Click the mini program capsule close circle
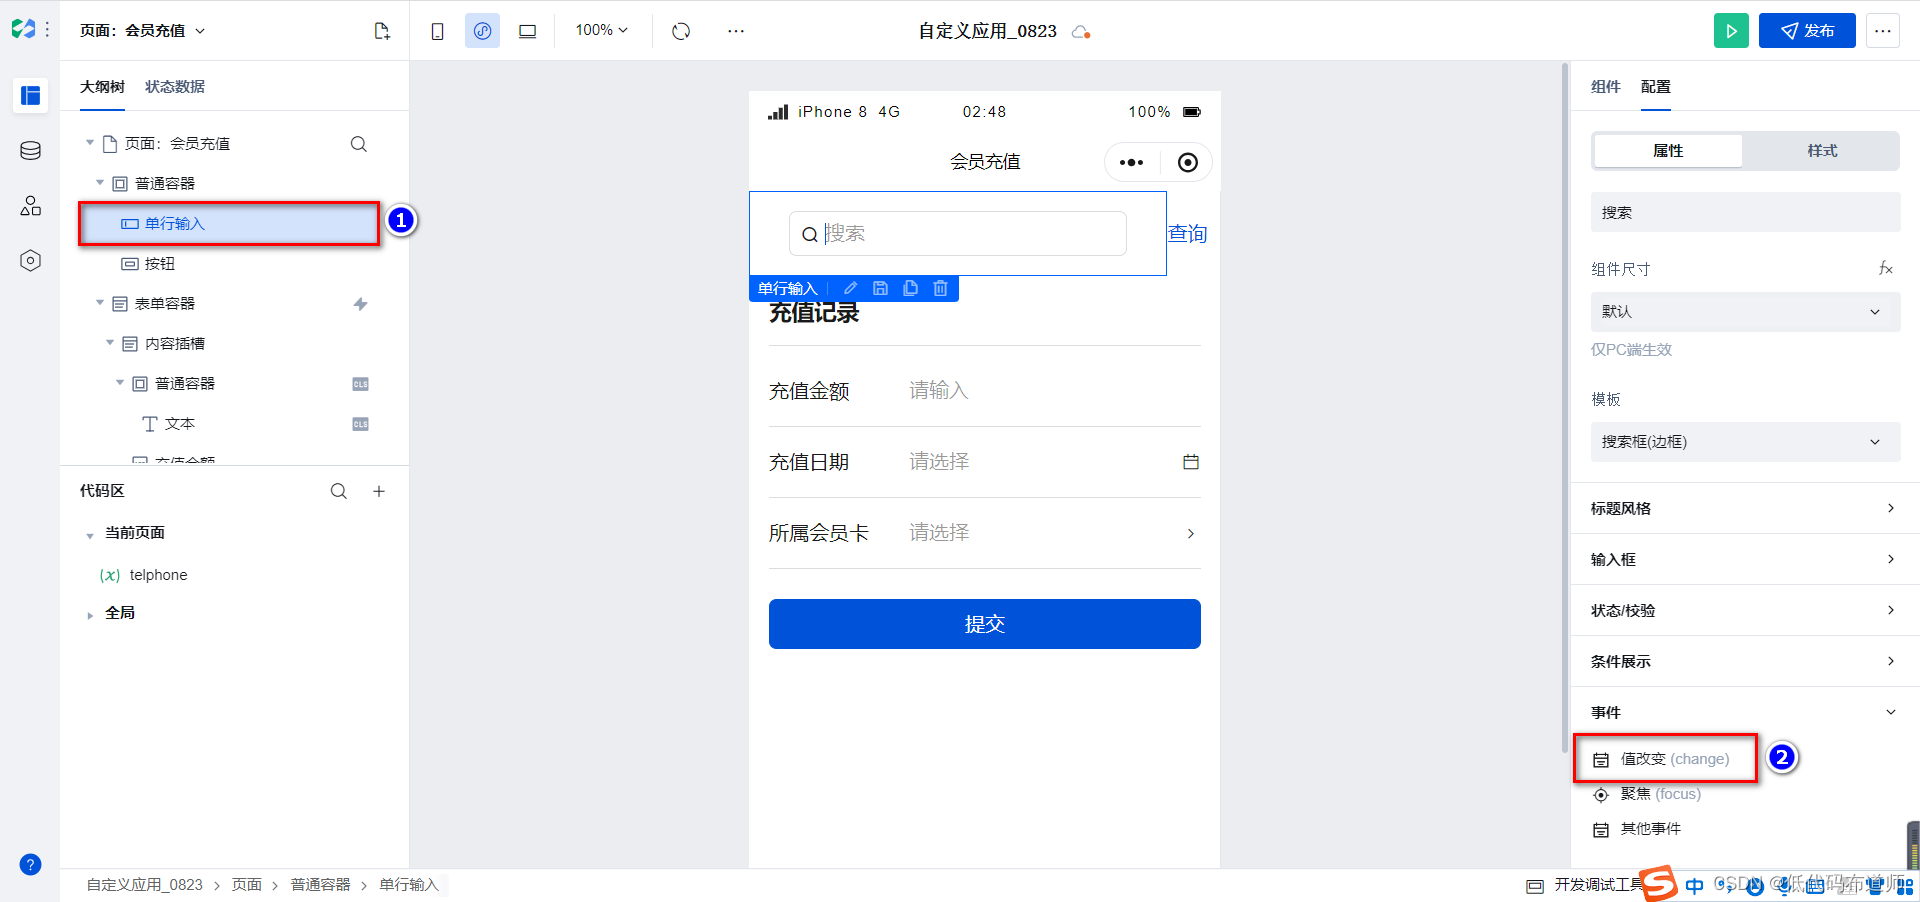 click(1188, 162)
